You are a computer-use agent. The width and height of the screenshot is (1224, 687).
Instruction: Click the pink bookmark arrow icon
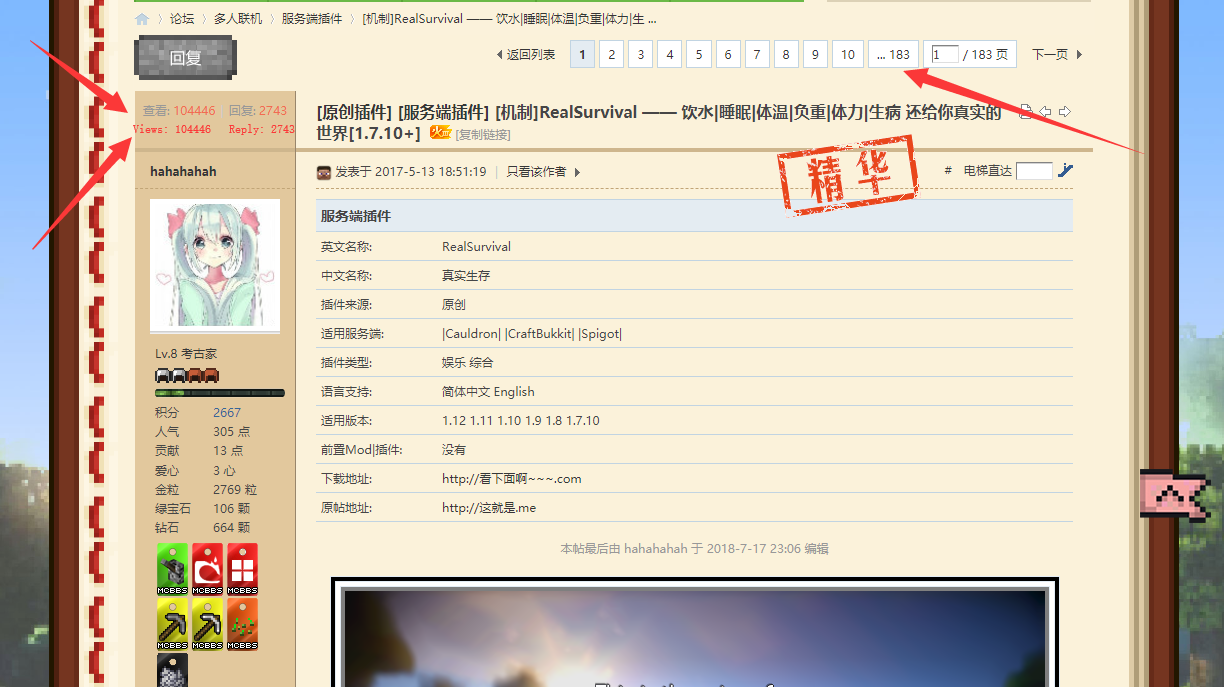pyautogui.click(x=1178, y=496)
